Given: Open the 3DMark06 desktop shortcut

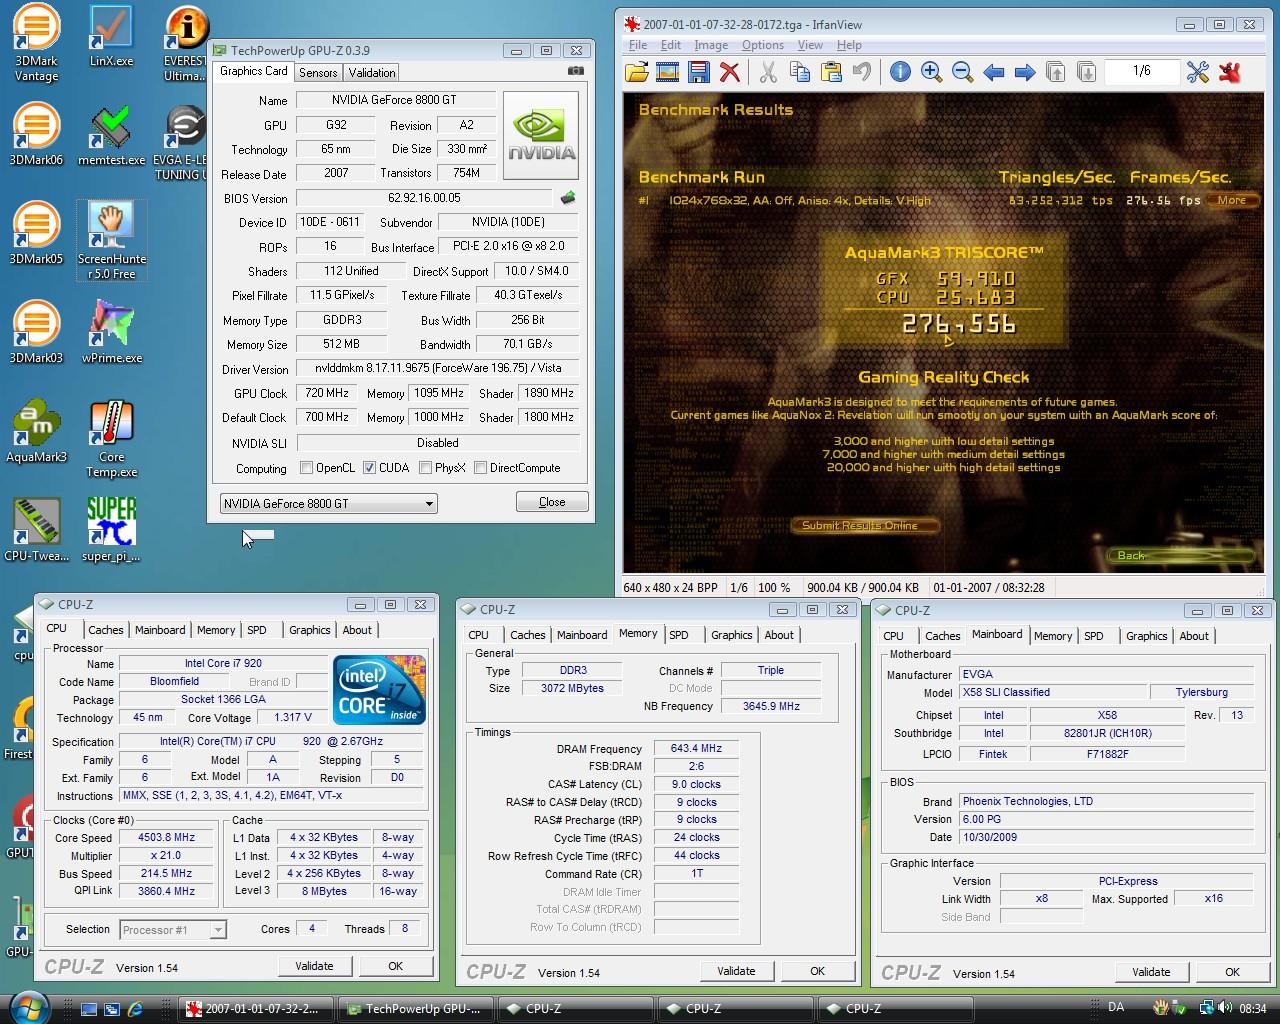Looking at the screenshot, I should (x=36, y=134).
